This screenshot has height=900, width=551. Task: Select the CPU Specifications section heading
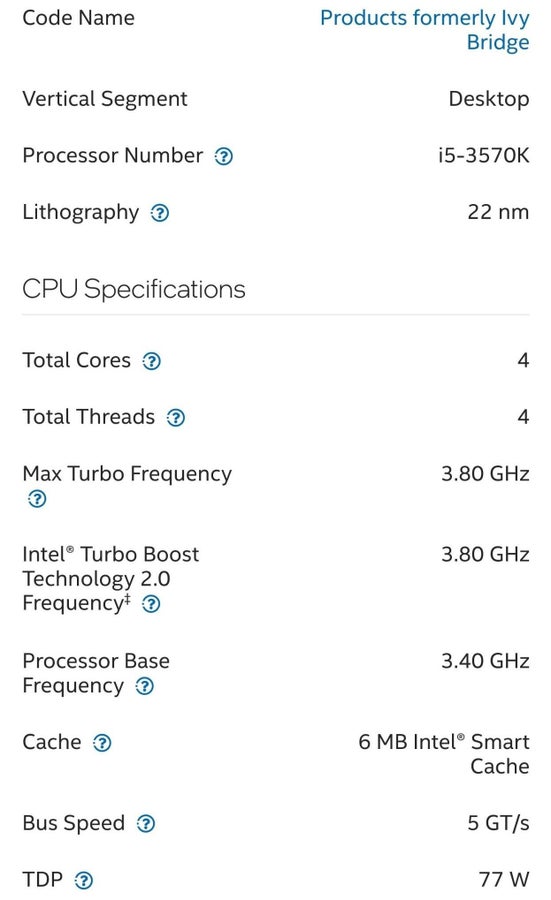(x=134, y=289)
